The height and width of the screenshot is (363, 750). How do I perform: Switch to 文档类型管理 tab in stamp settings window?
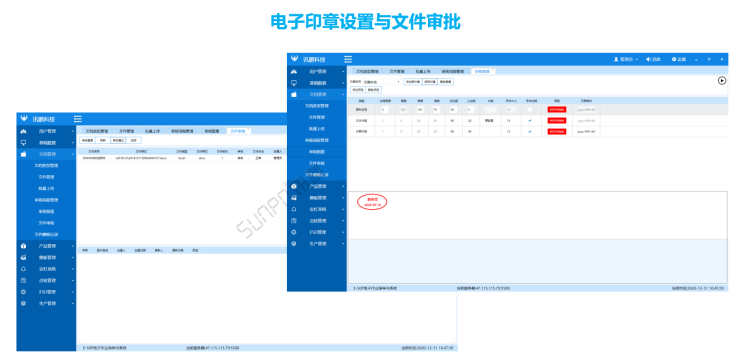pyautogui.click(x=367, y=71)
